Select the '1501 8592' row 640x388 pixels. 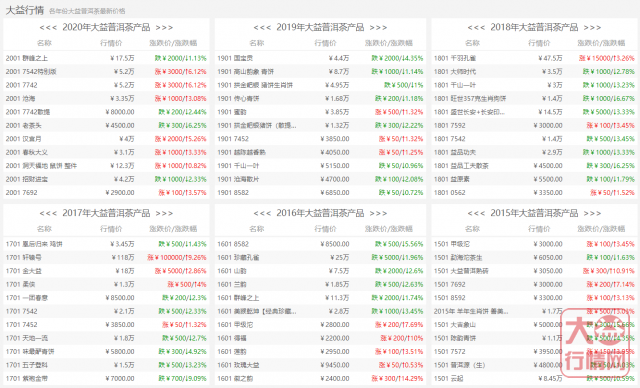click(x=534, y=298)
